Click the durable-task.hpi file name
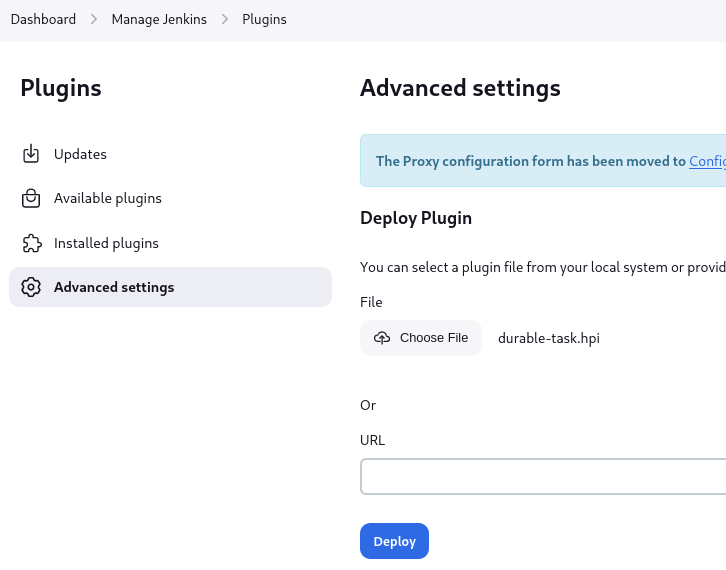Viewport: 726px width, 570px height. (549, 338)
